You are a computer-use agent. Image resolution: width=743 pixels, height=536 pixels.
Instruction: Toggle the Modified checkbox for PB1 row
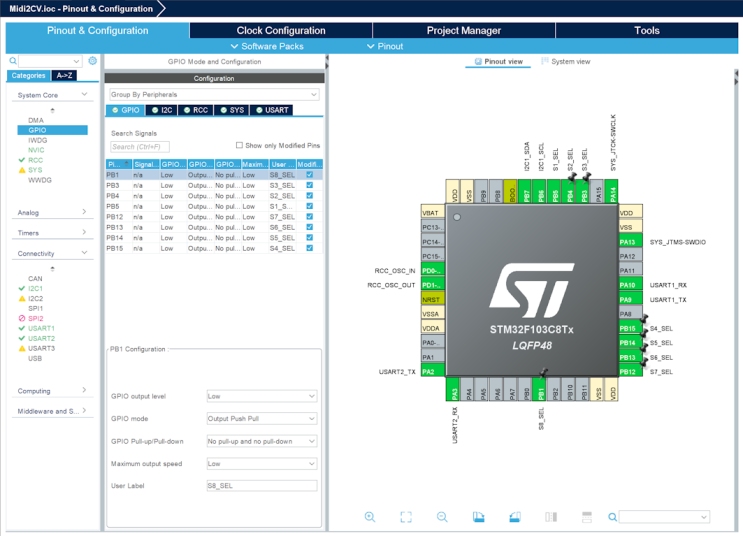(310, 175)
